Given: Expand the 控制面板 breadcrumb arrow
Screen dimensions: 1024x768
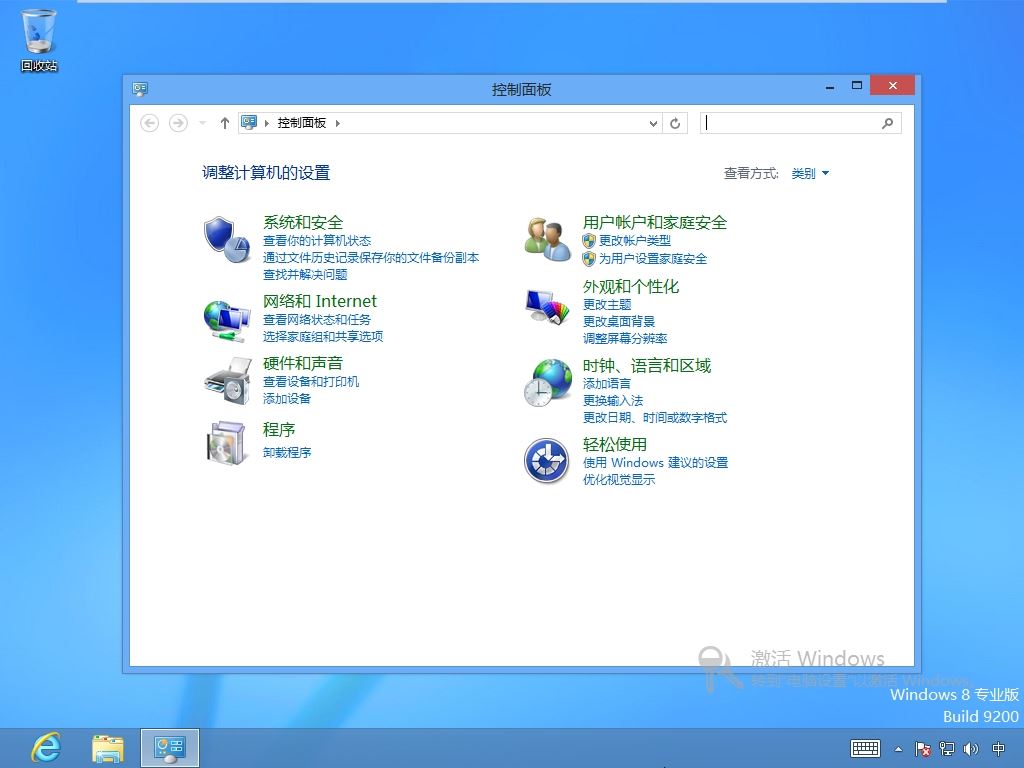Looking at the screenshot, I should click(338, 123).
